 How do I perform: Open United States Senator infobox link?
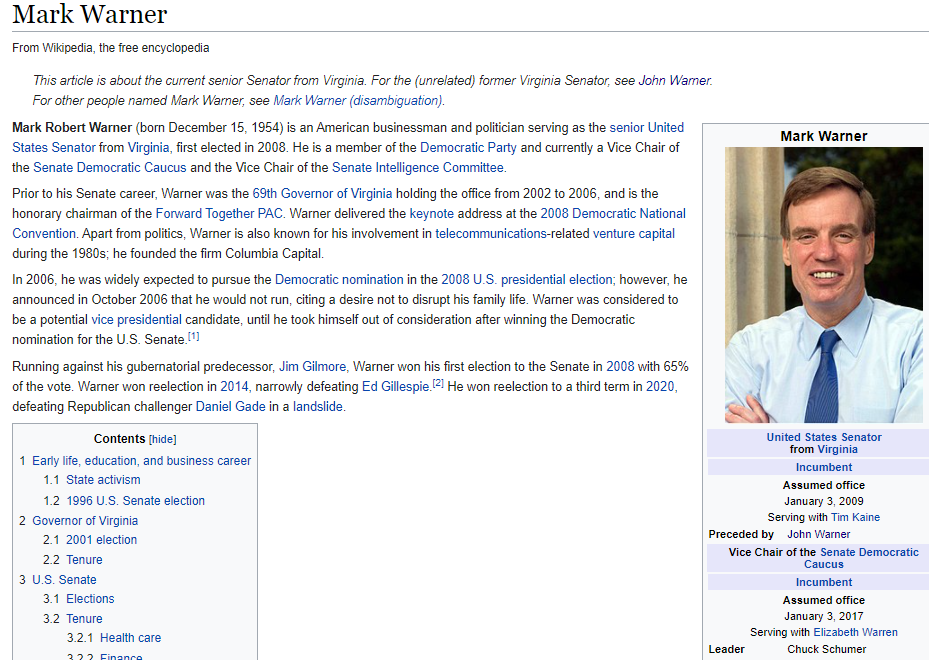click(x=824, y=437)
